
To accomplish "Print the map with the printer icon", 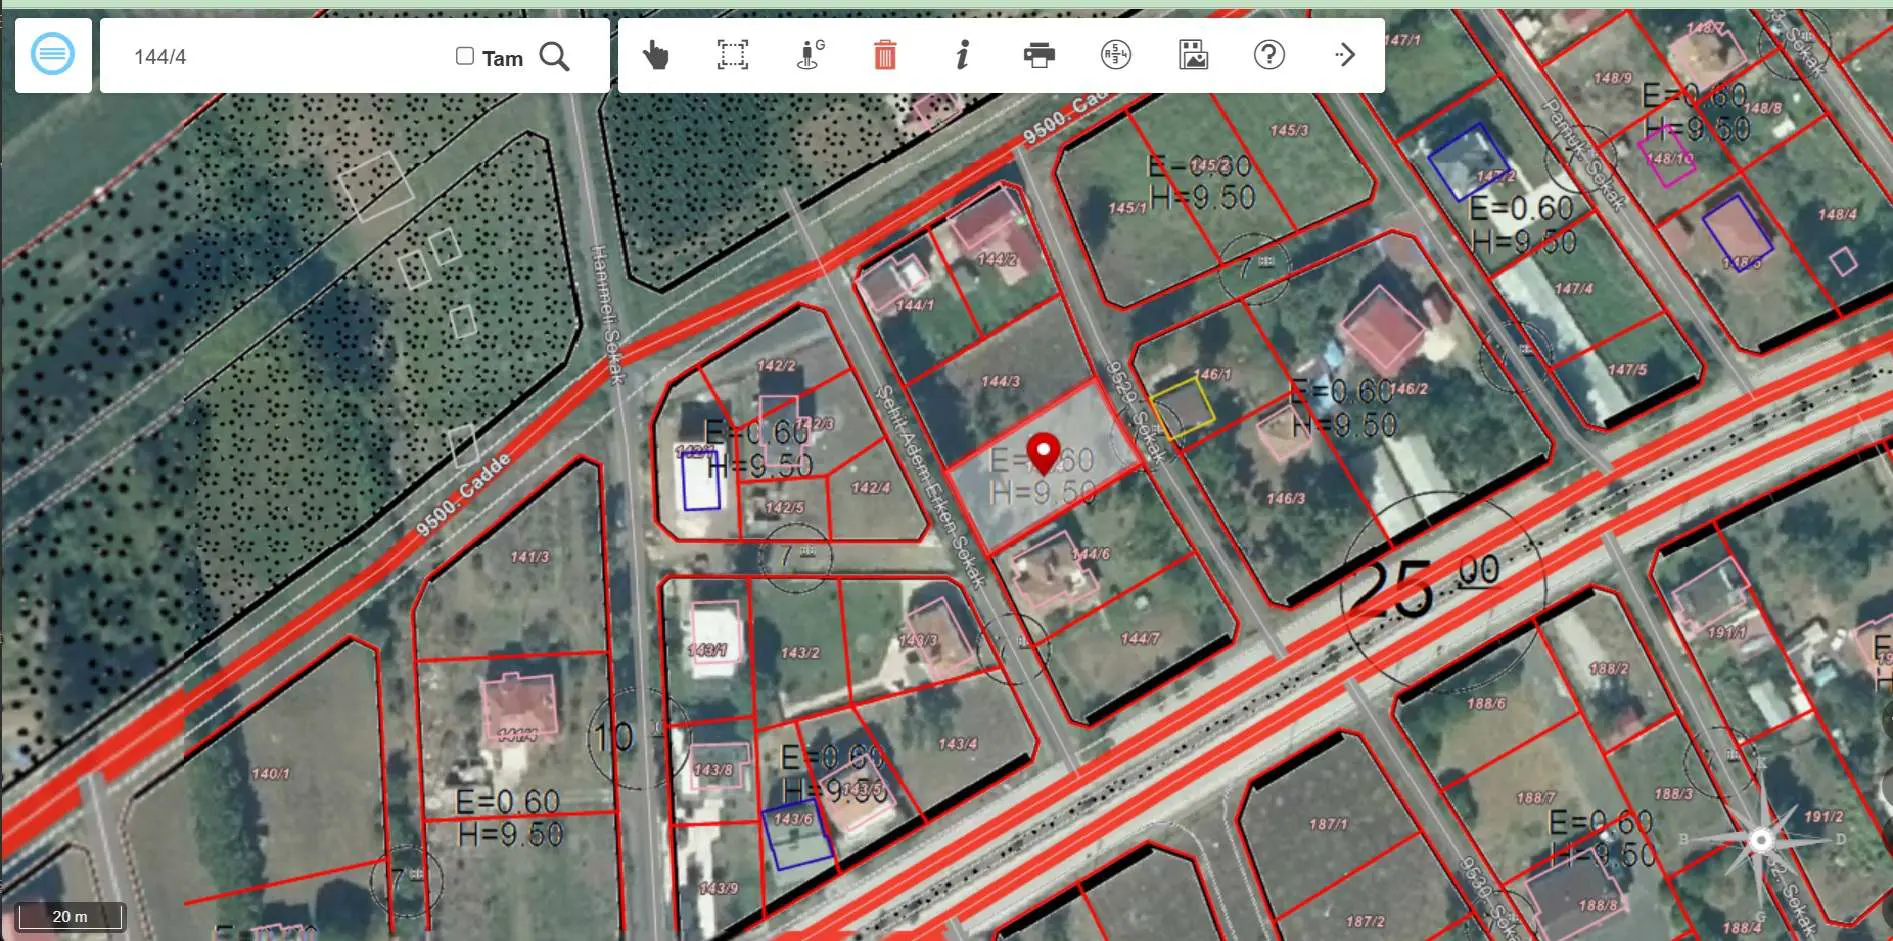I will click(1039, 55).
